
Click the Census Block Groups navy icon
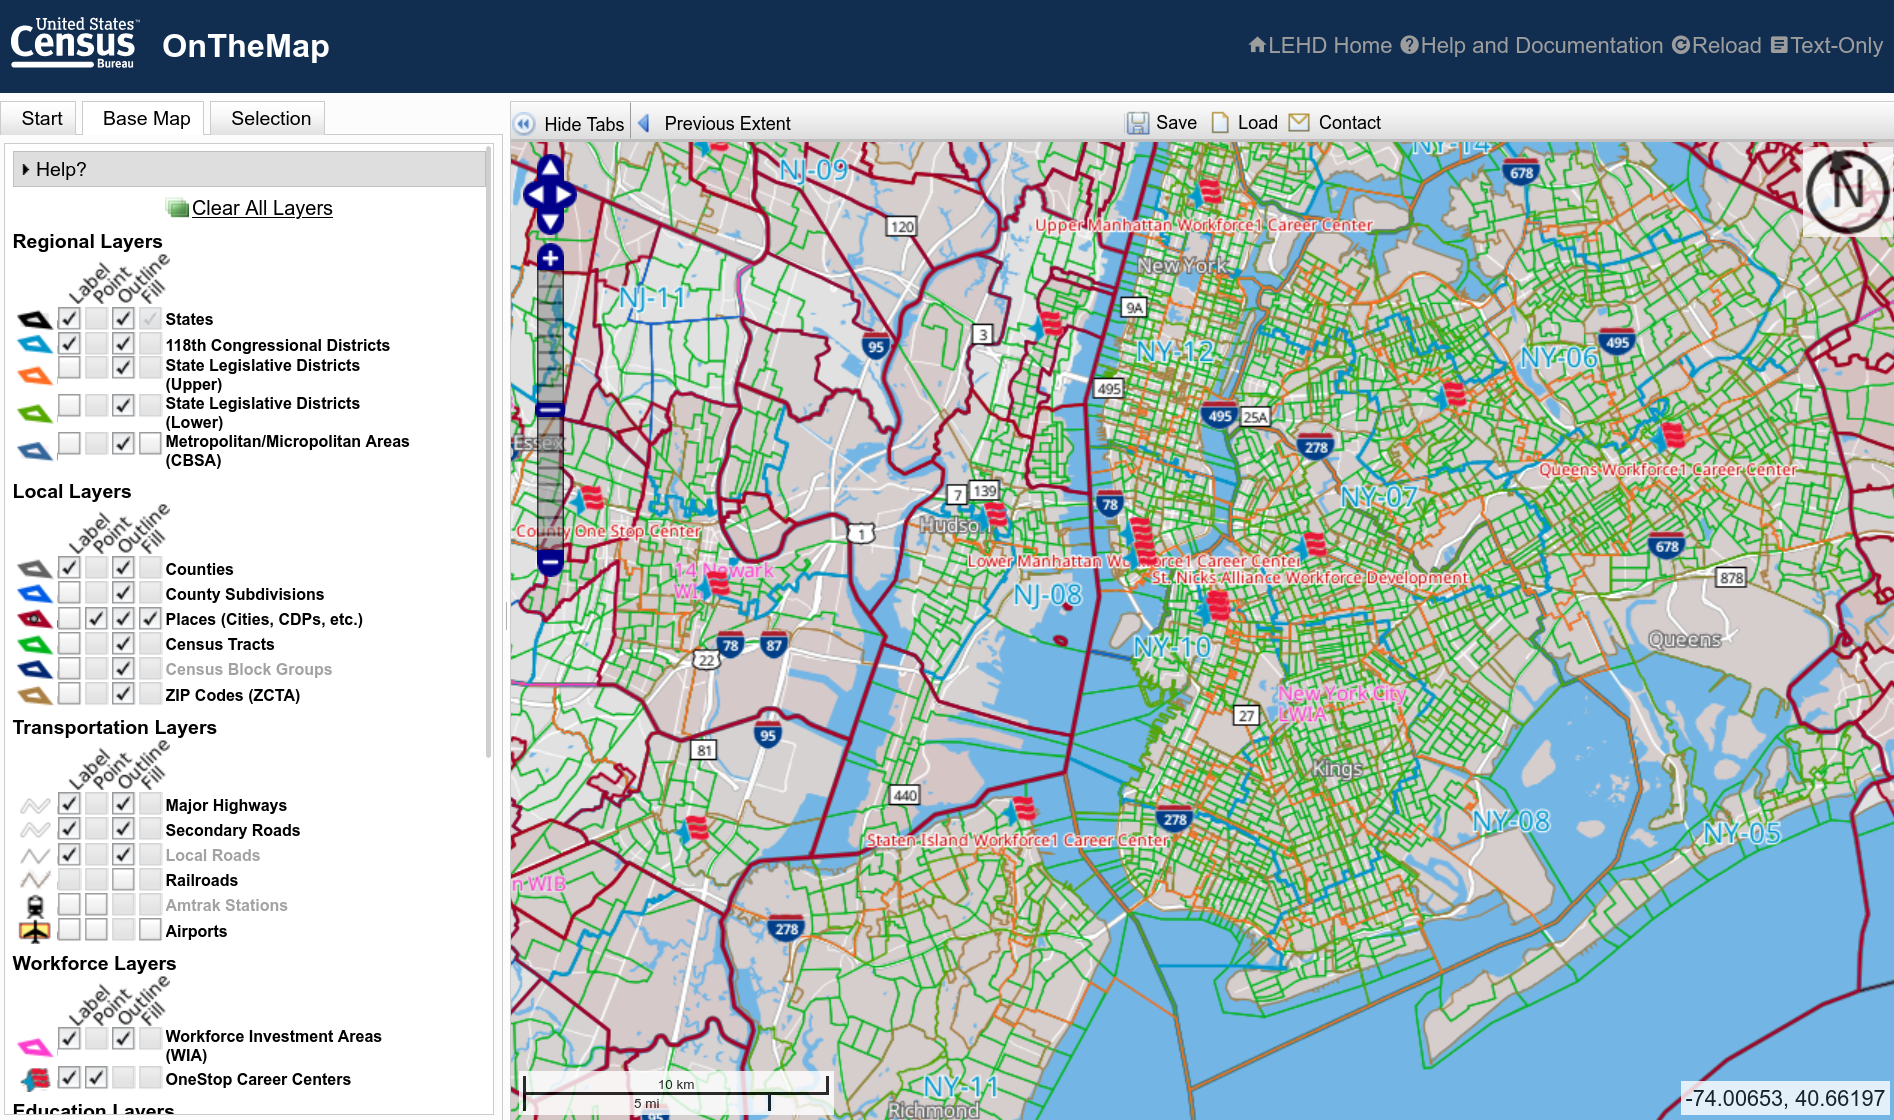[34, 670]
